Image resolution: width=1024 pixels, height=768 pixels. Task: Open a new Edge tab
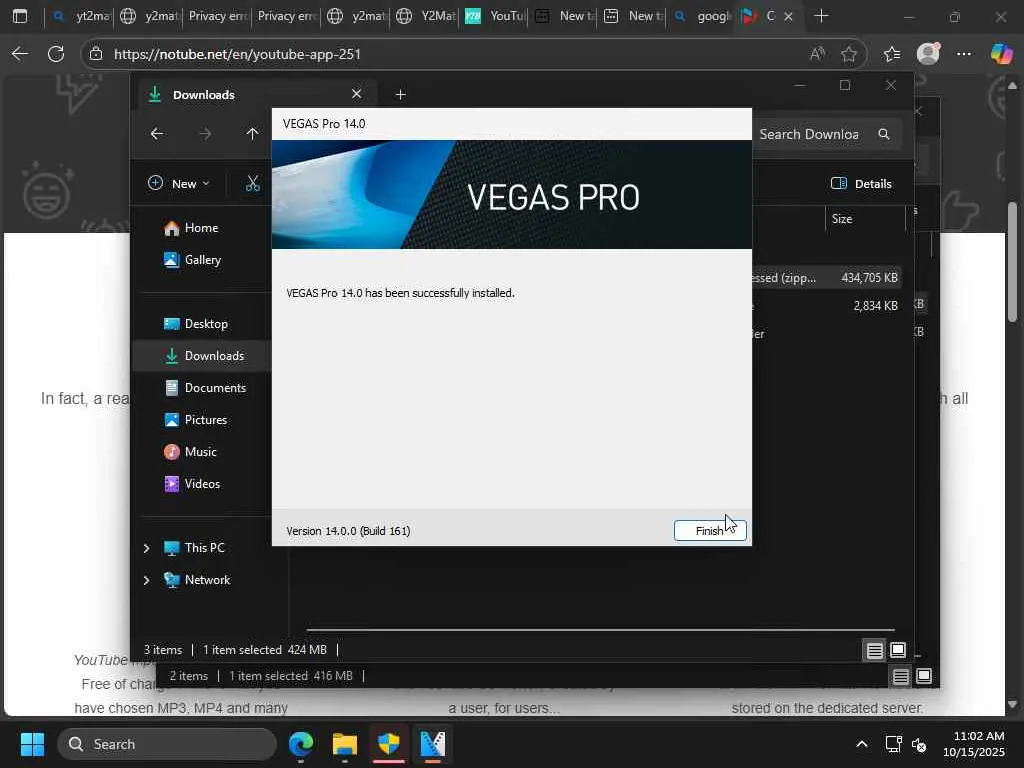[x=822, y=16]
